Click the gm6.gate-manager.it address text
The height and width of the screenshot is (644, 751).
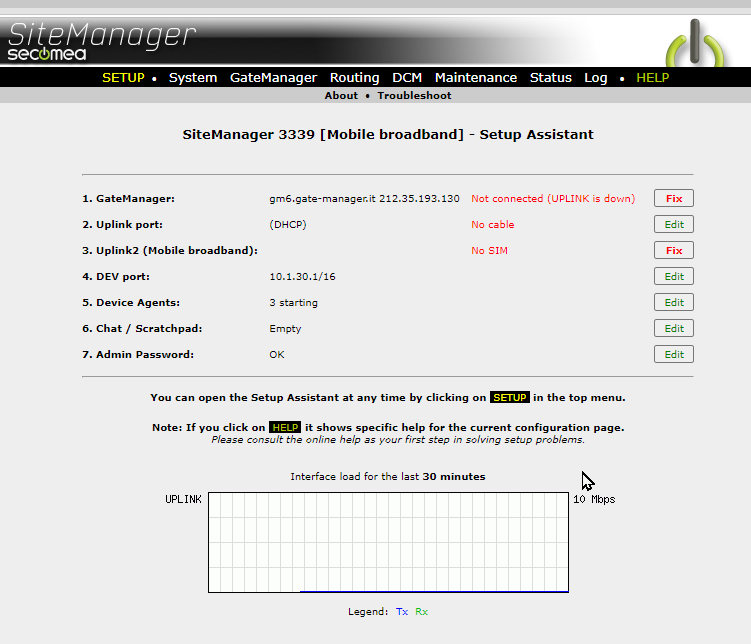tap(364, 198)
